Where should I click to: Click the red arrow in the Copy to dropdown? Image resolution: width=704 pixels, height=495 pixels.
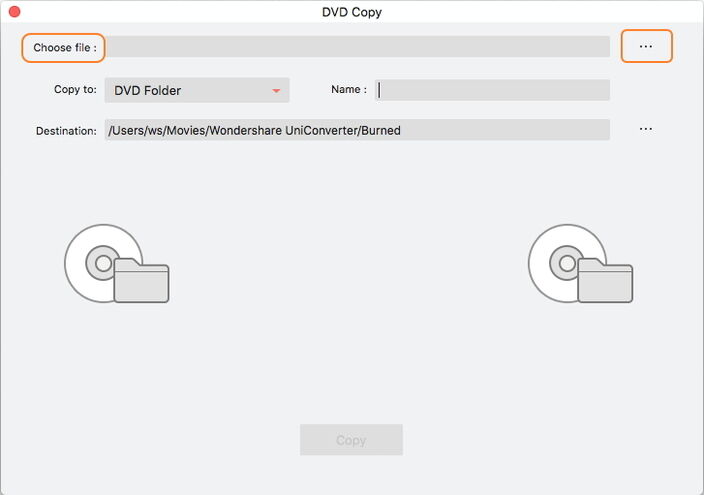click(x=276, y=91)
